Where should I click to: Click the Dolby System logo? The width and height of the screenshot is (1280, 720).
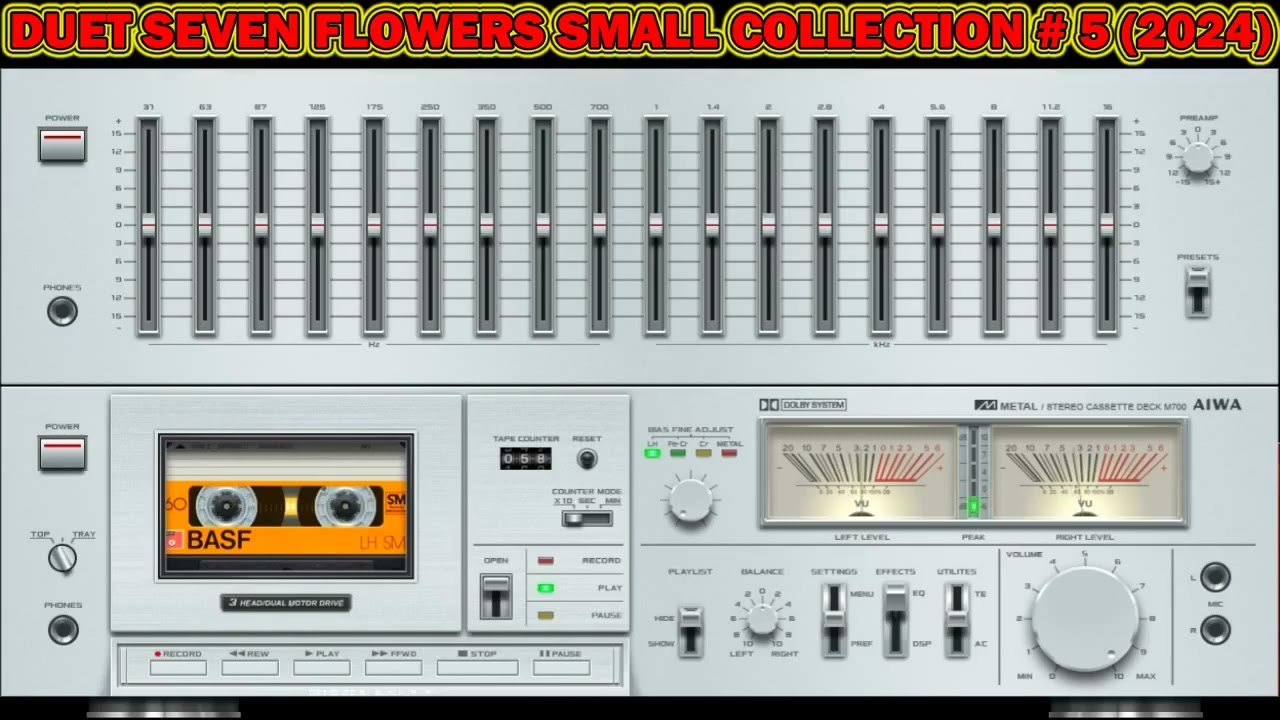[x=802, y=405]
